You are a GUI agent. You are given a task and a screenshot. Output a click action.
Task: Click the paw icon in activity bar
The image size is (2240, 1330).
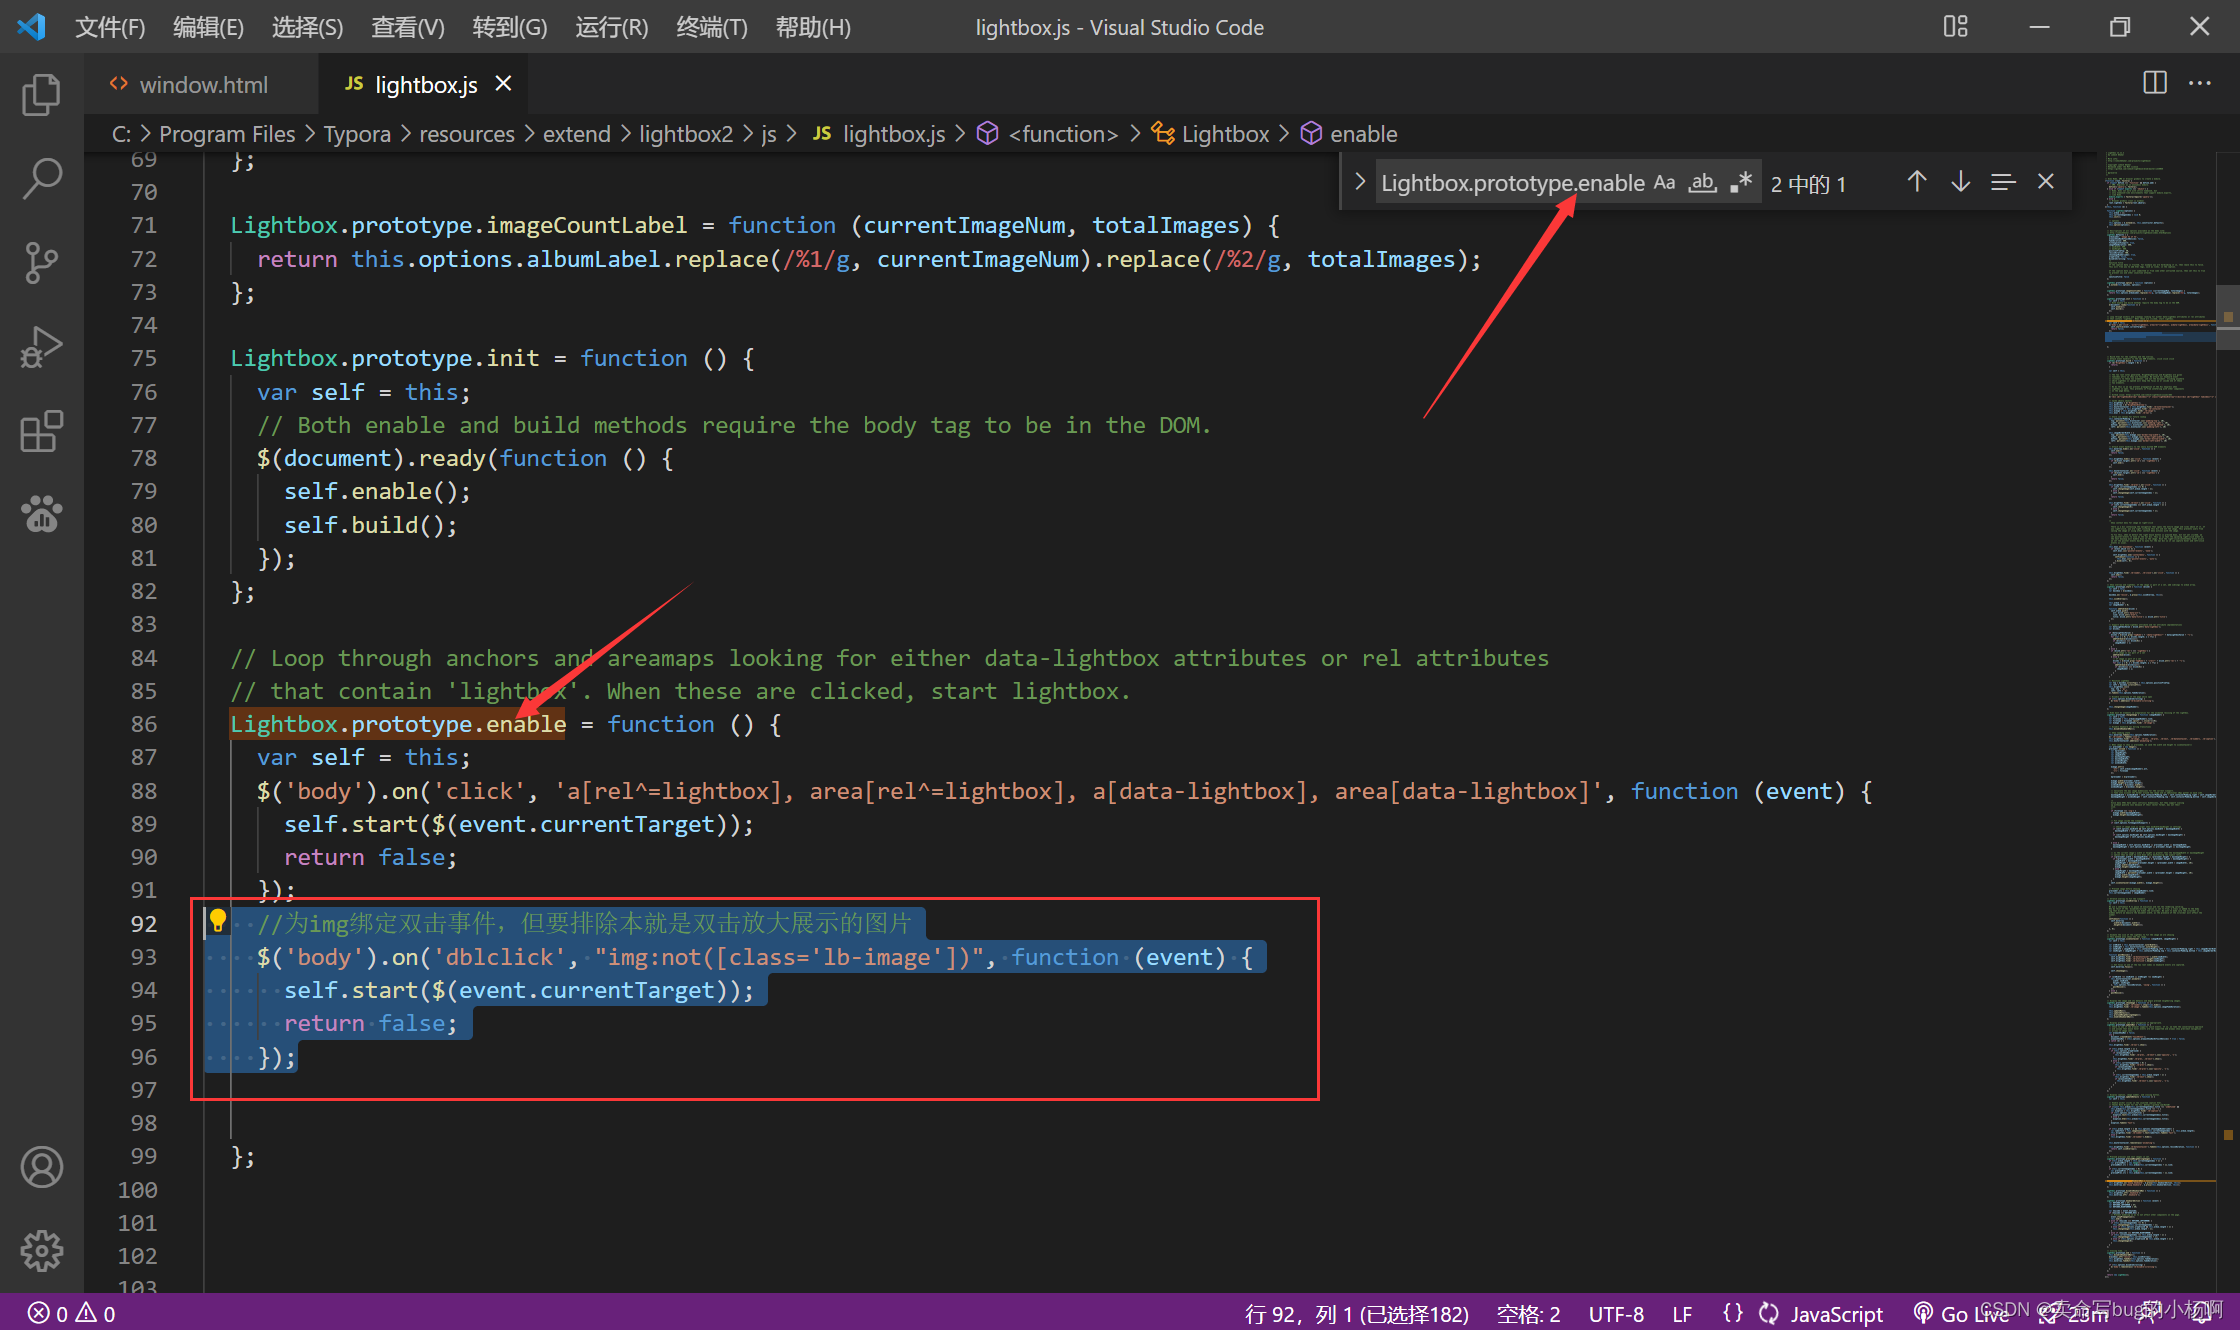click(41, 514)
